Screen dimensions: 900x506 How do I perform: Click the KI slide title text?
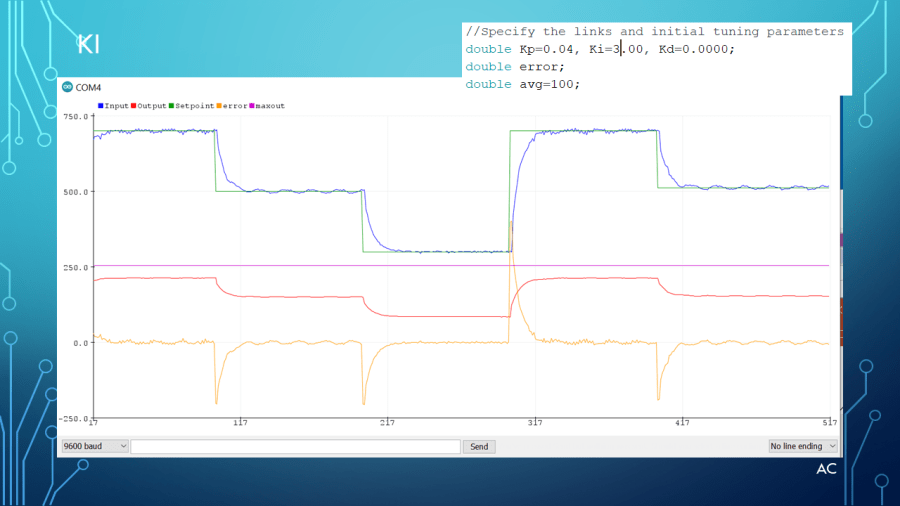pos(88,45)
